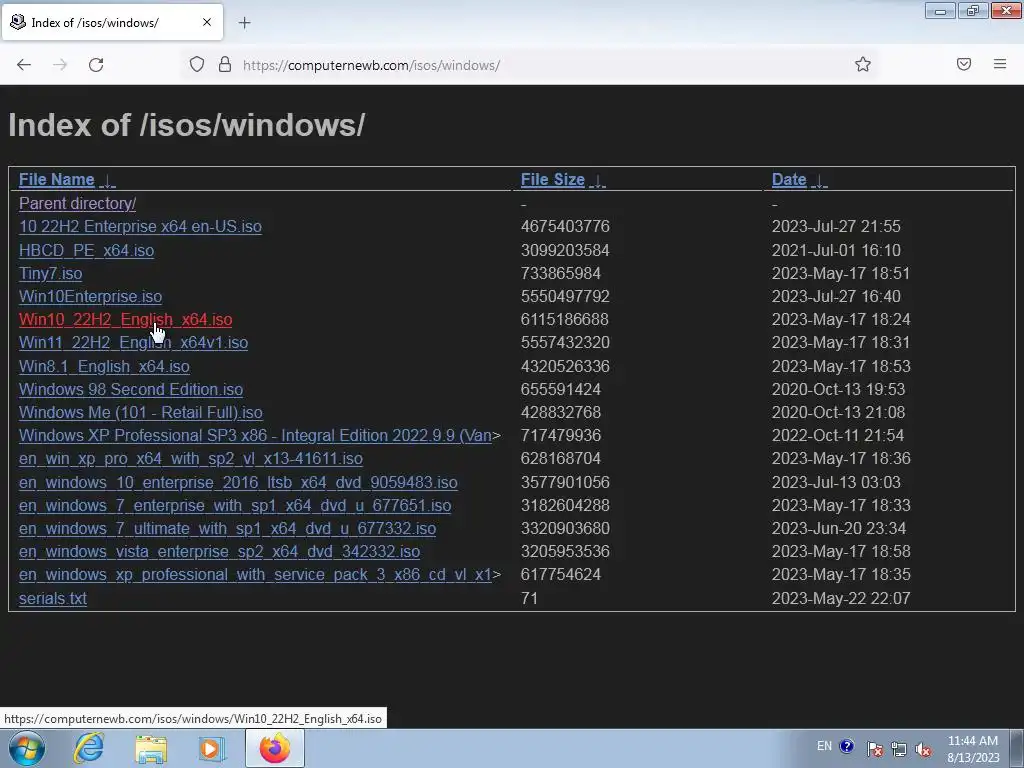
Task: Open the taskbar clock showing 11:44 AM
Action: [x=972, y=749]
